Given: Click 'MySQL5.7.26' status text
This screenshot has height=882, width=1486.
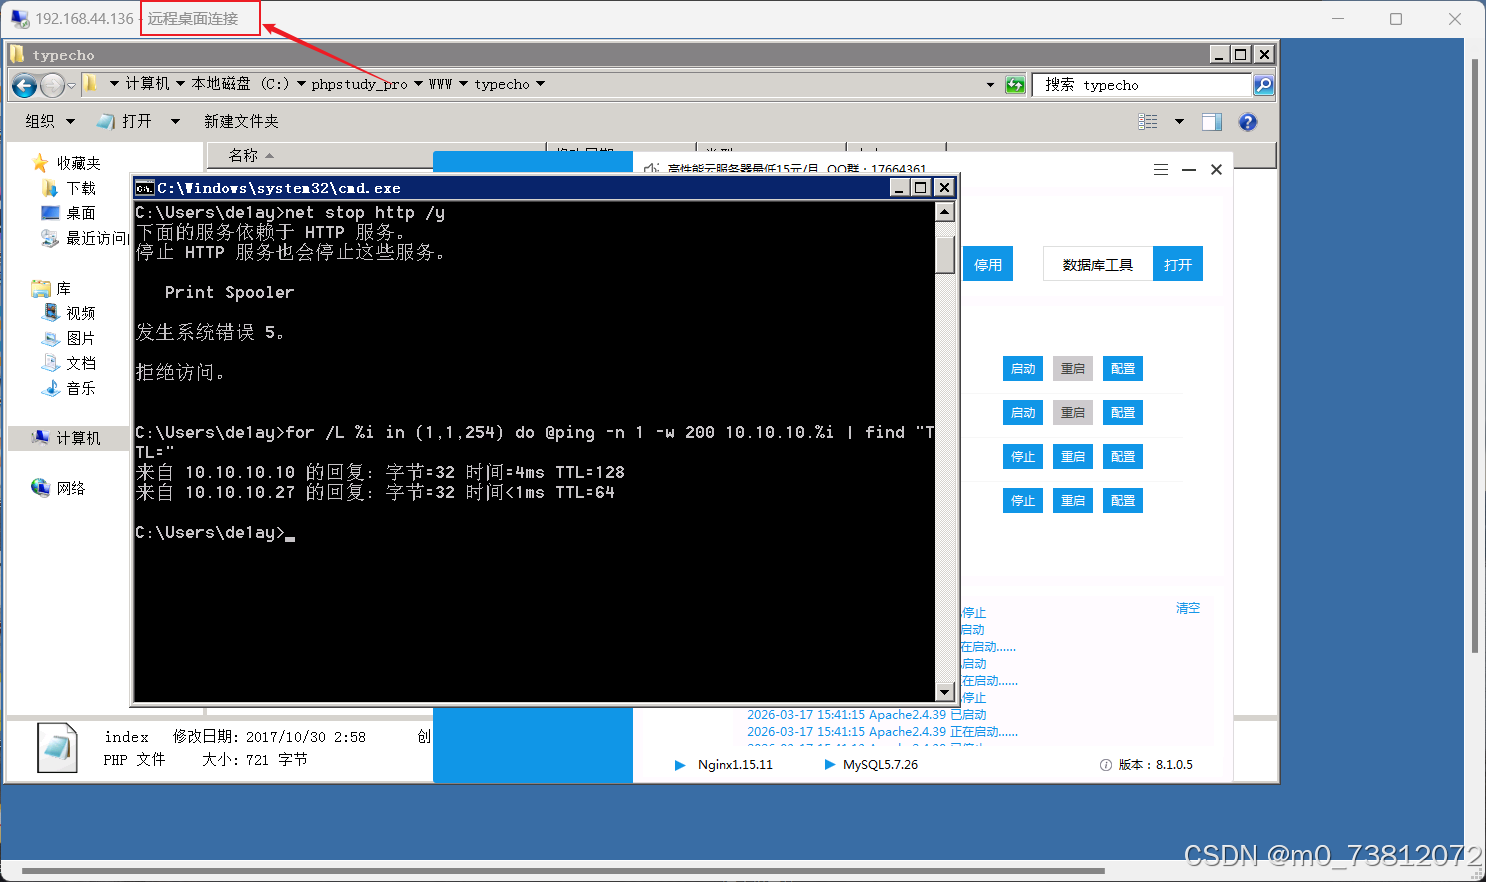Looking at the screenshot, I should click(880, 765).
